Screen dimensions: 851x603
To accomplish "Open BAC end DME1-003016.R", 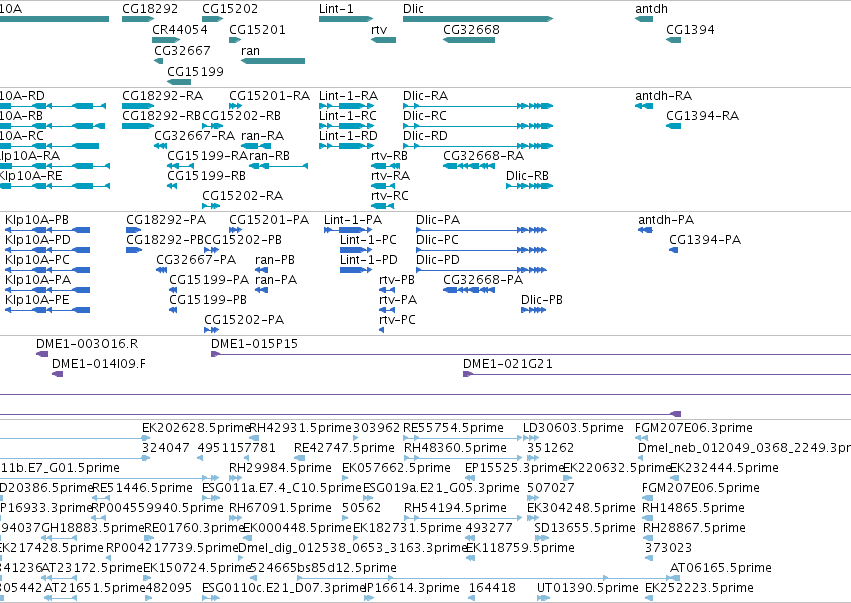I will tap(87, 344).
